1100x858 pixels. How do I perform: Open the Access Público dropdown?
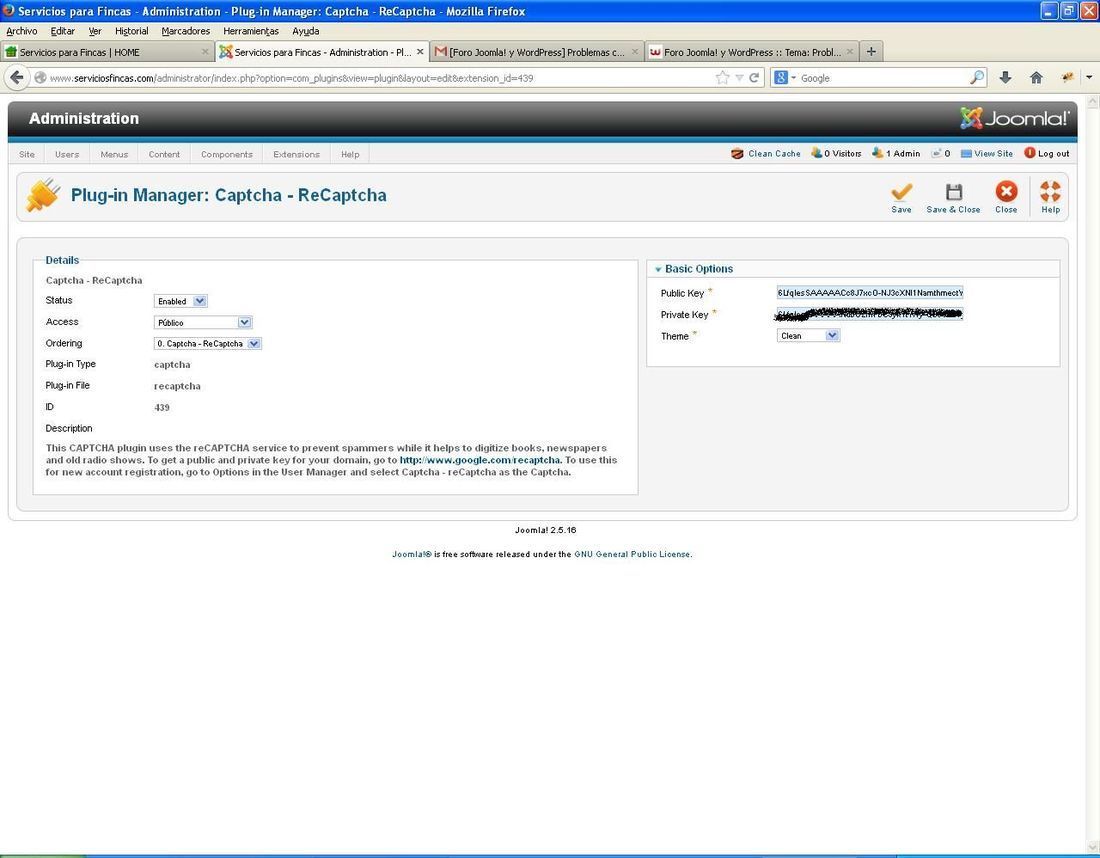coord(203,323)
